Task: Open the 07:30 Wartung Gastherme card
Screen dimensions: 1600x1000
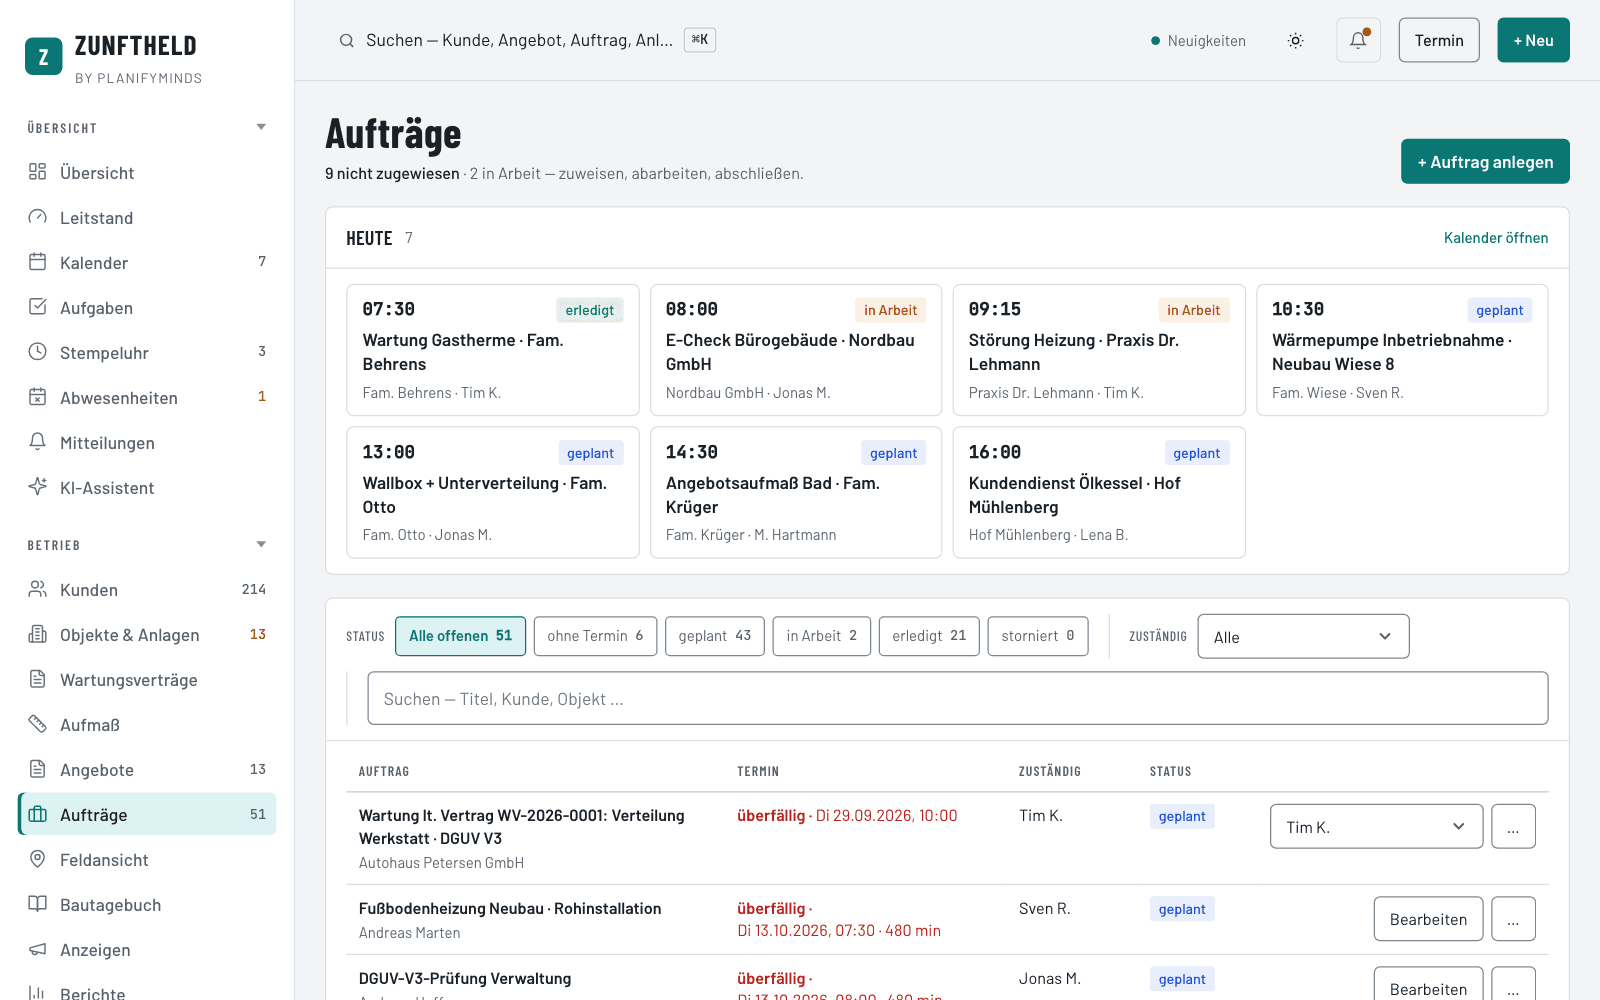Action: [x=493, y=350]
